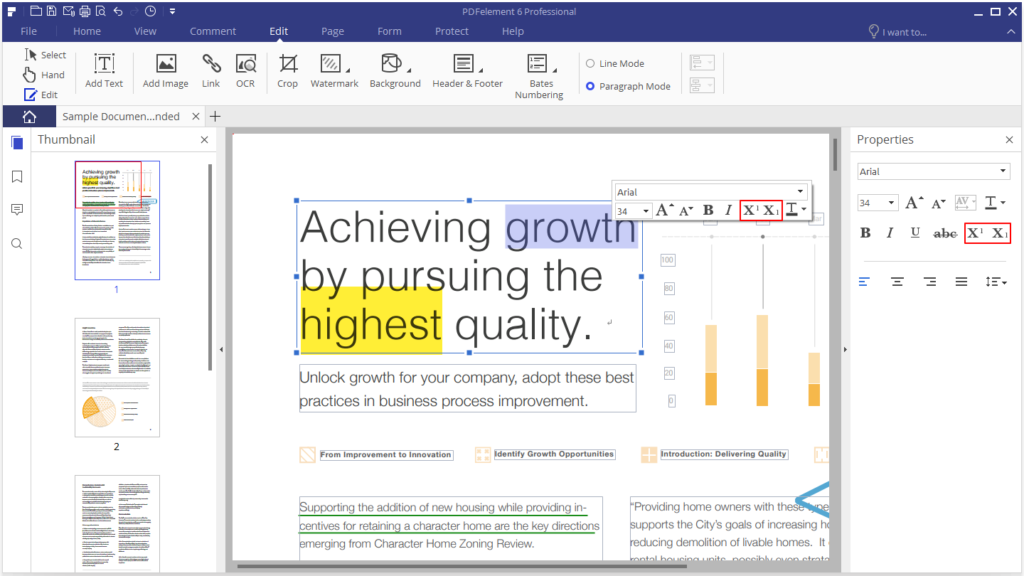The image size is (1024, 576).
Task: Open the Watermark dropdown
Action: [334, 71]
